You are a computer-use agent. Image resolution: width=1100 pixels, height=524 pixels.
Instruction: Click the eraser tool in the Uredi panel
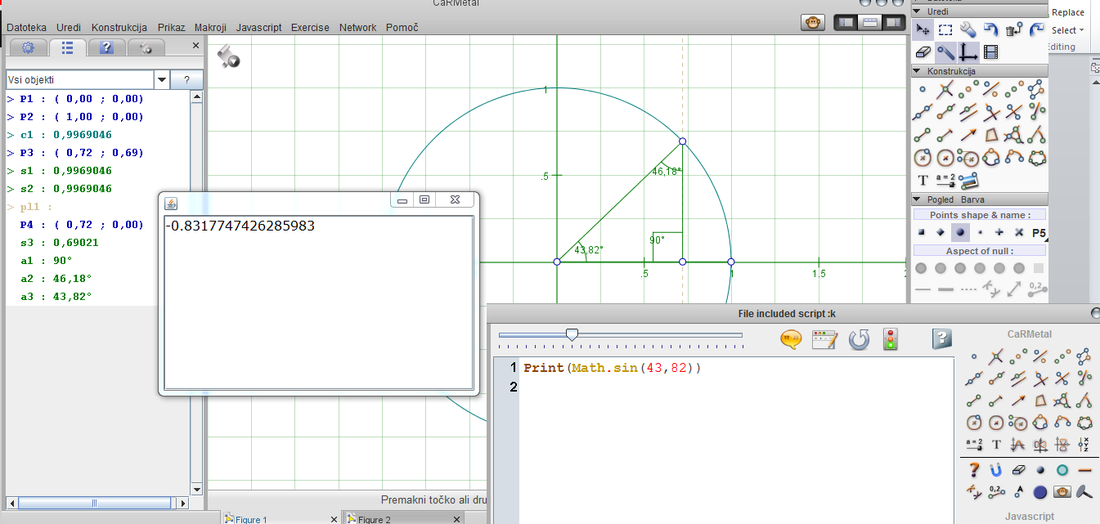click(923, 52)
